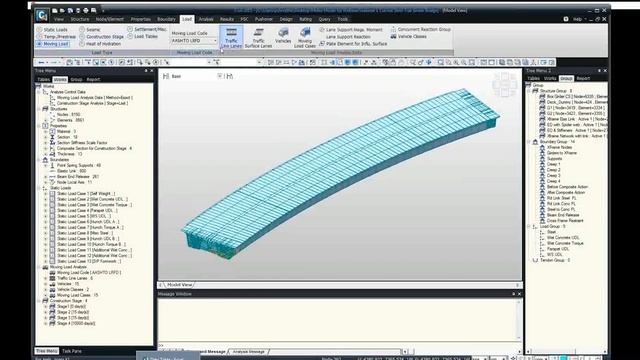
Task: Expand Material node in Works tree
Action: (46, 131)
